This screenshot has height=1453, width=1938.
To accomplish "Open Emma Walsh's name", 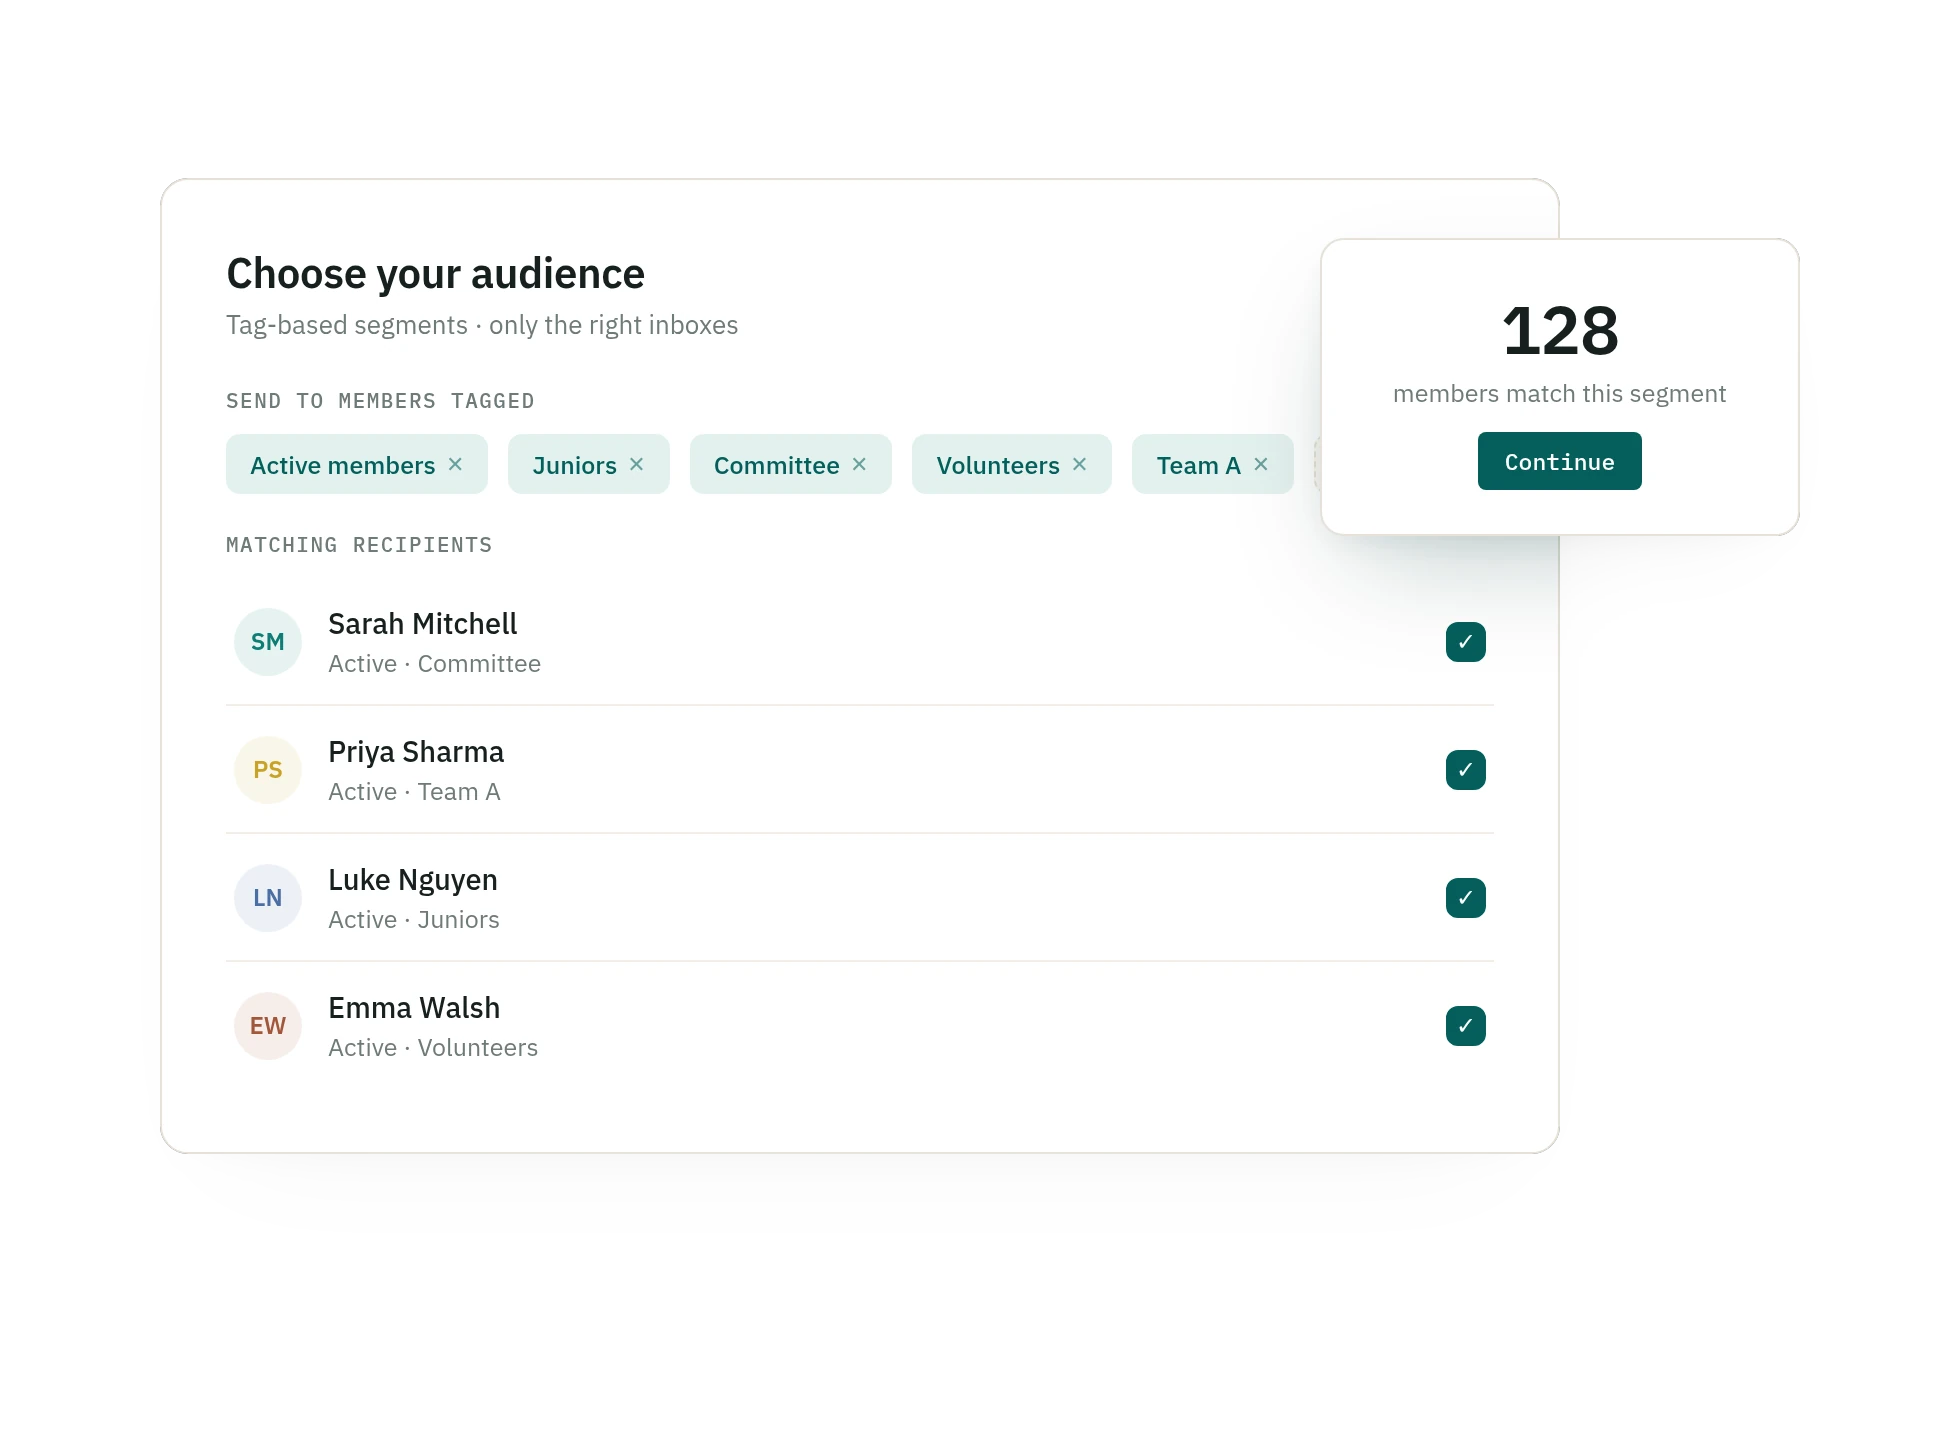I will click(414, 1008).
